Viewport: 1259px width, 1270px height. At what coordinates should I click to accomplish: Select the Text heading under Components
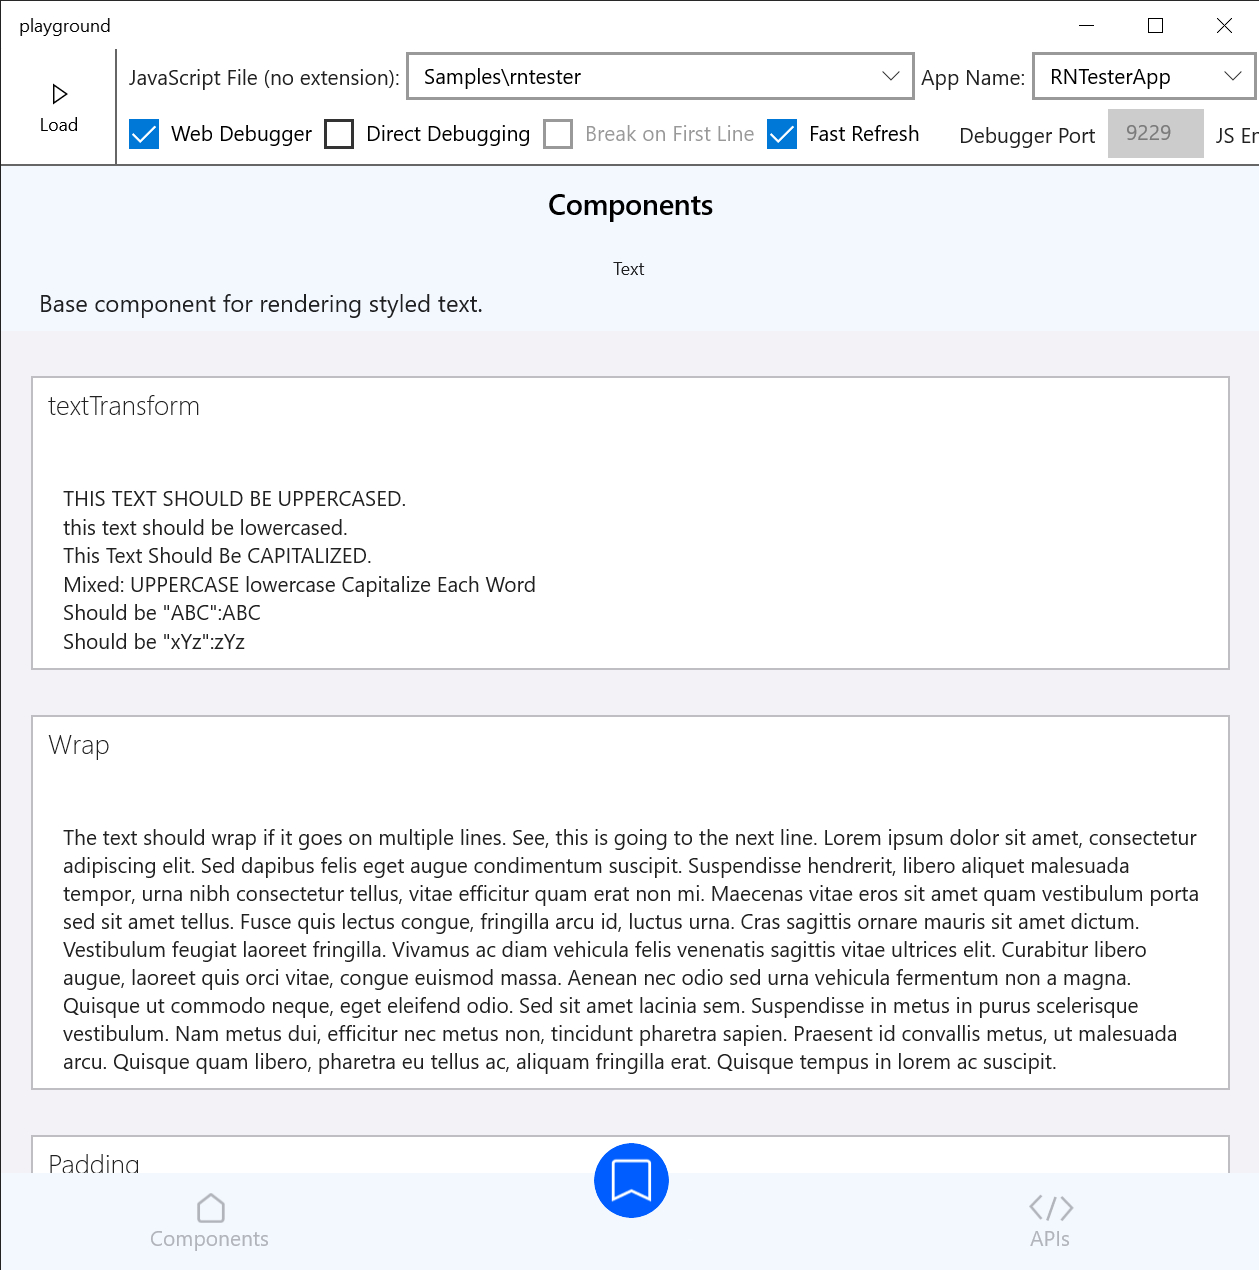click(628, 268)
